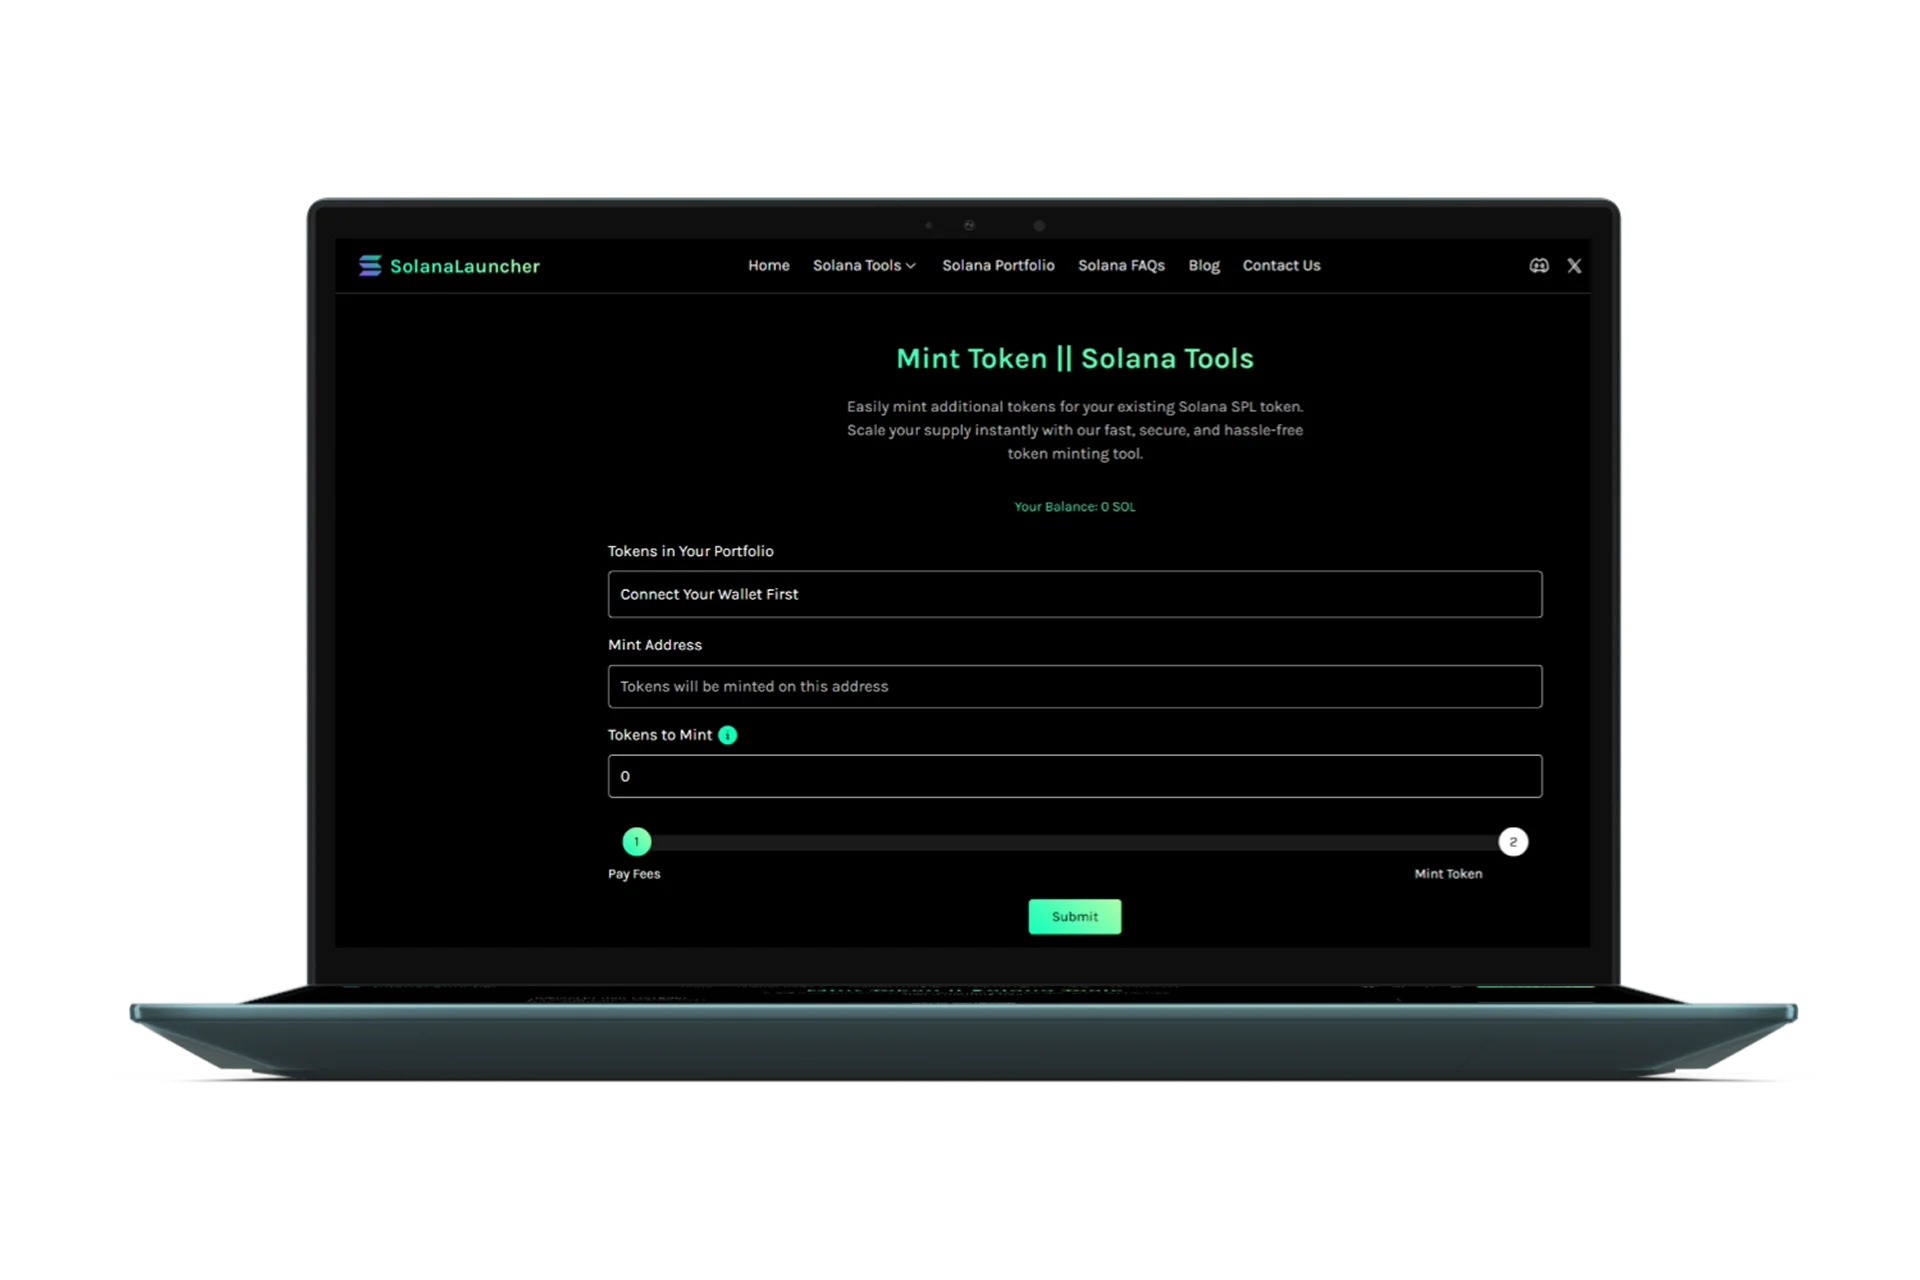Open the Blog page
Screen dimensions: 1920x1280
pos(1204,265)
